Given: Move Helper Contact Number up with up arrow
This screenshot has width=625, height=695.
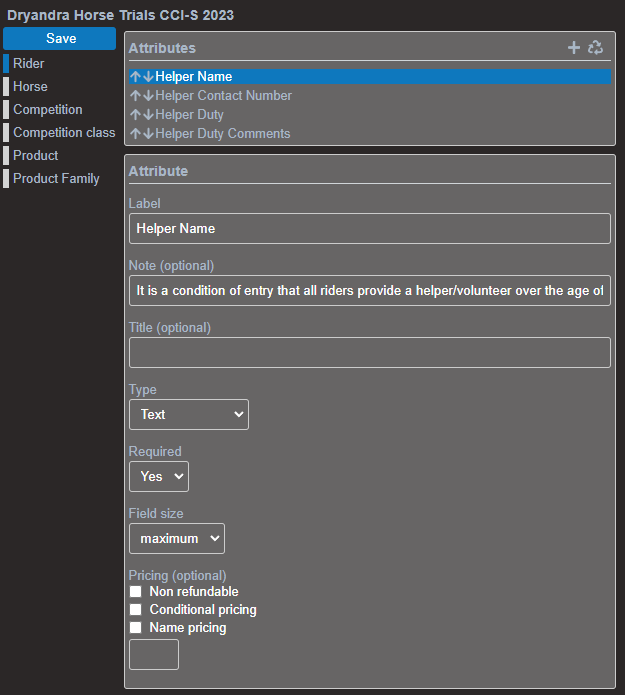Looking at the screenshot, I should point(135,96).
